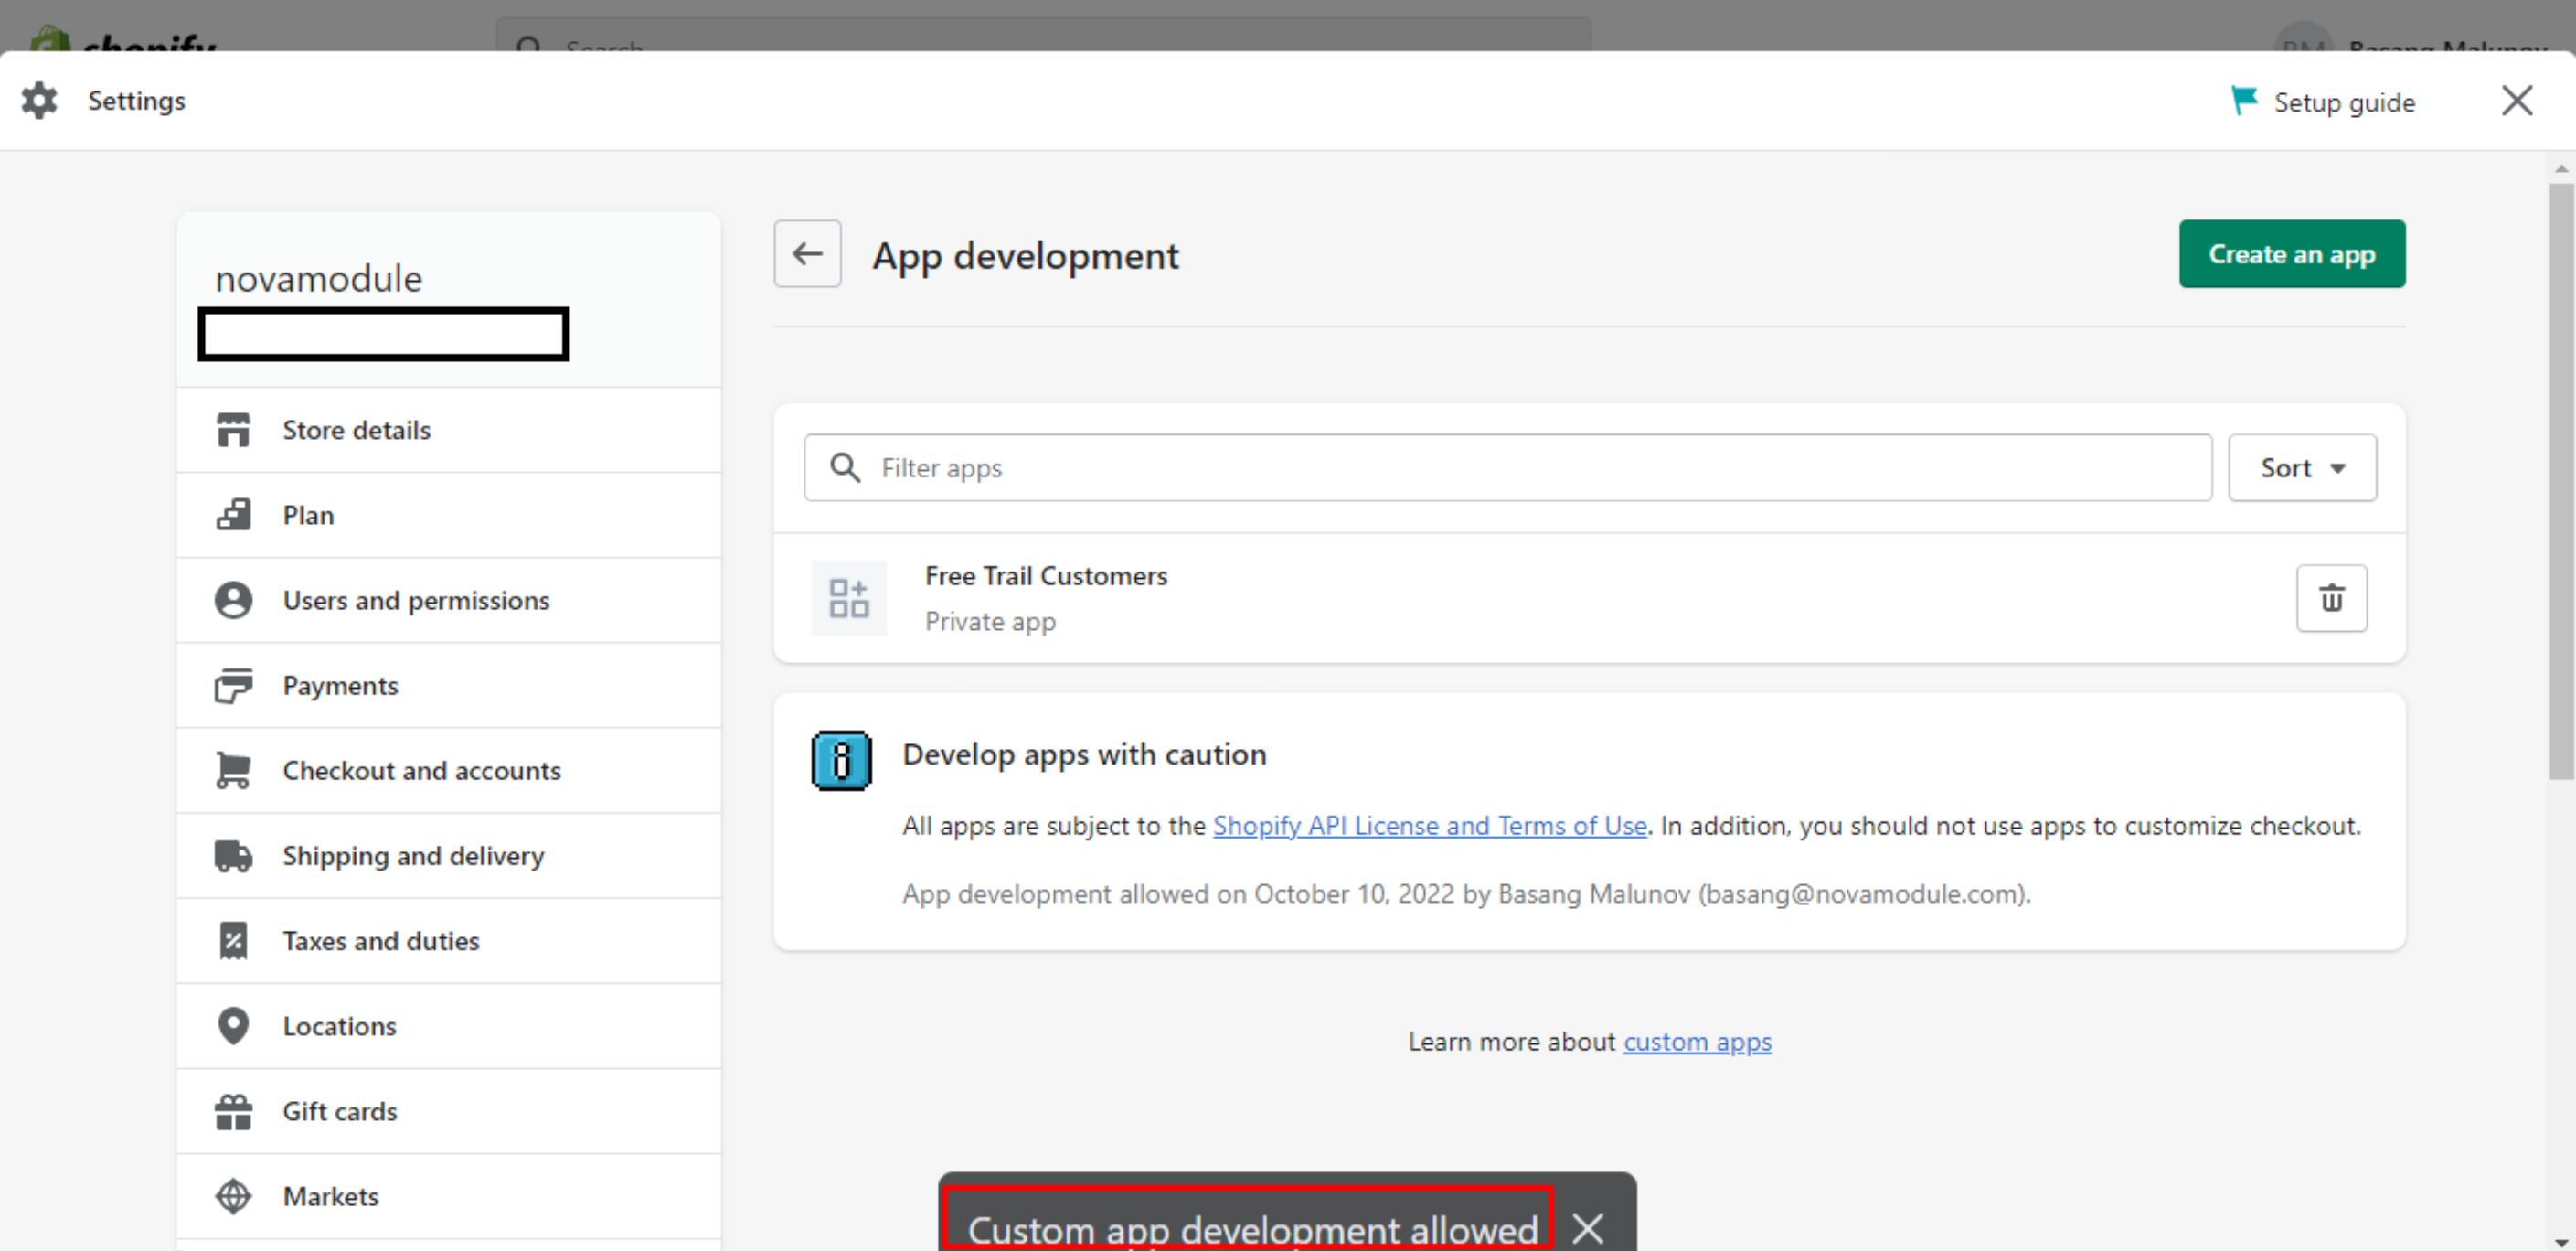Open the Free Trail Customers app
2576x1251 pixels.
(x=1045, y=576)
